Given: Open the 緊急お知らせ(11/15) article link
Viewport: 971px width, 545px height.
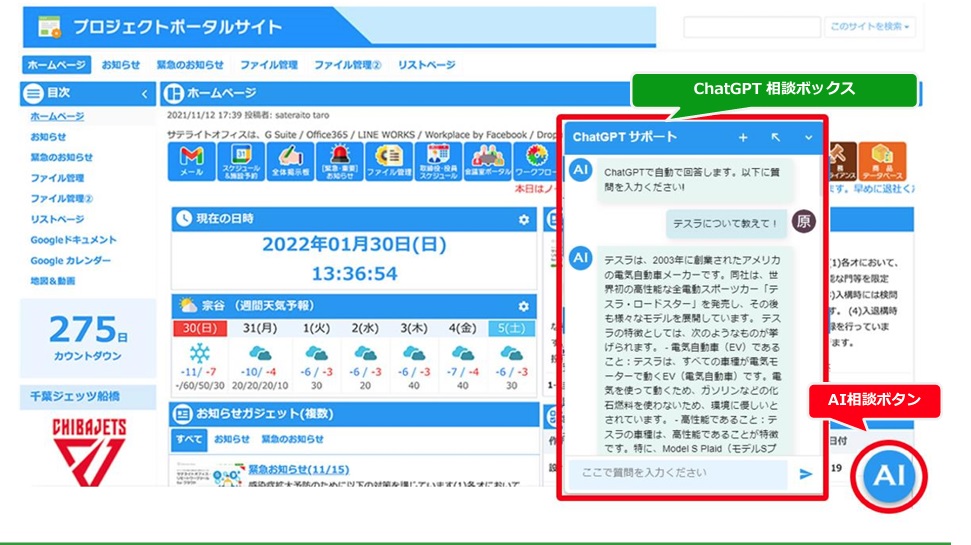Looking at the screenshot, I should (x=298, y=469).
